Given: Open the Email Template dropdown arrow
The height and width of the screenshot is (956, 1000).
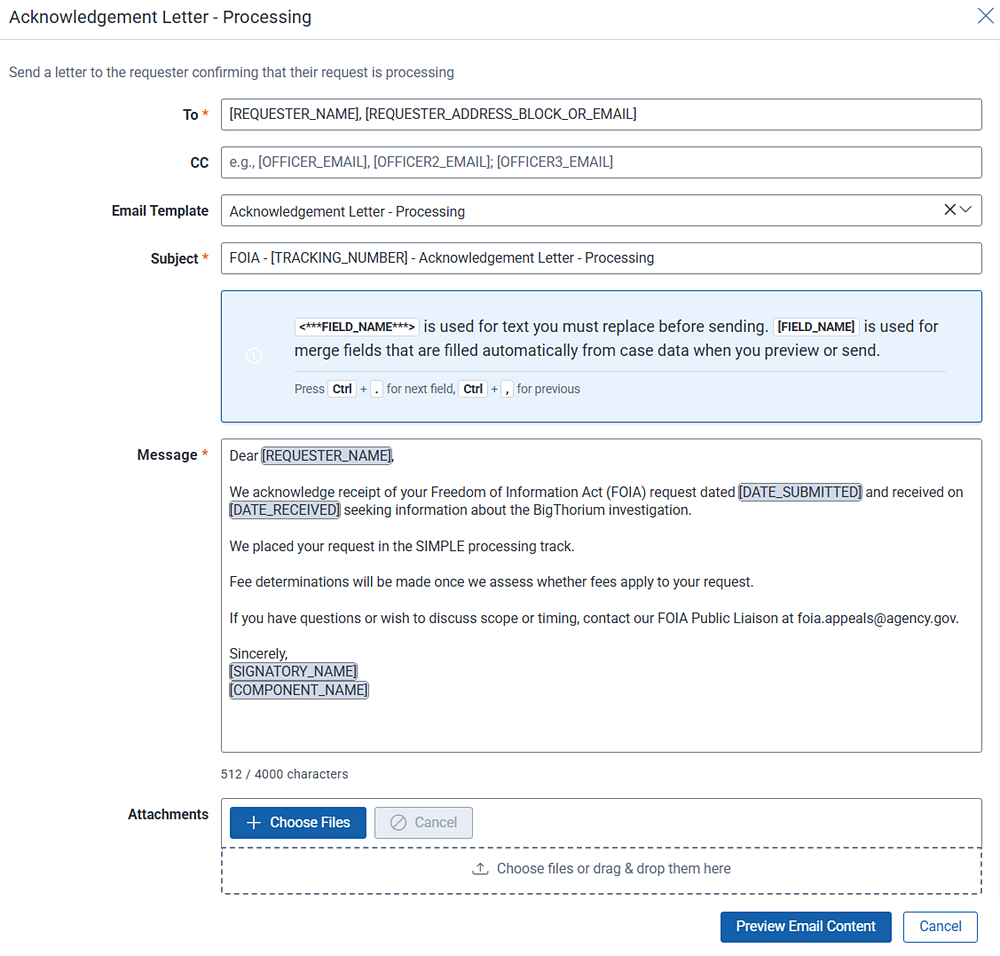Looking at the screenshot, I should [966, 210].
